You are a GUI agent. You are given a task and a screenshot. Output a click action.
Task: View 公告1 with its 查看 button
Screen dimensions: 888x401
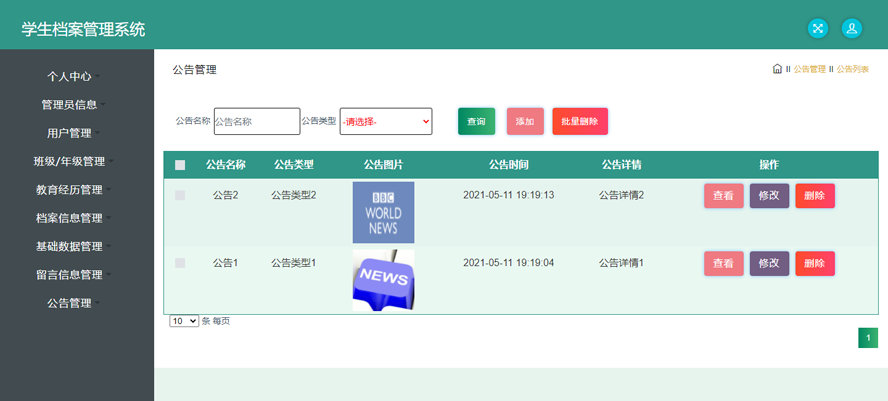pos(724,263)
